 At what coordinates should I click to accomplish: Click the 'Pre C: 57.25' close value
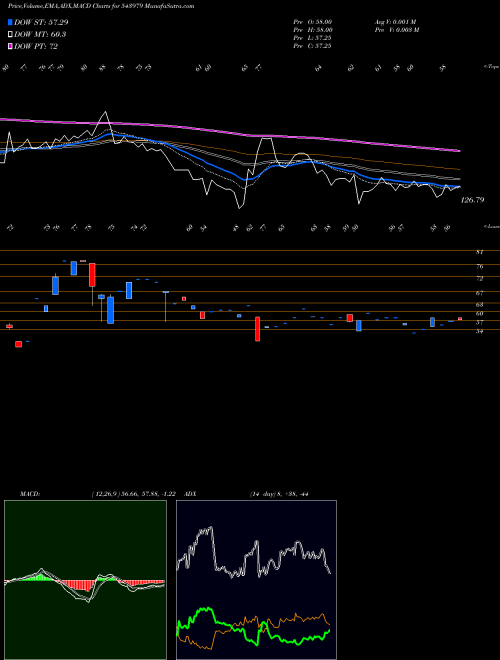pos(312,46)
